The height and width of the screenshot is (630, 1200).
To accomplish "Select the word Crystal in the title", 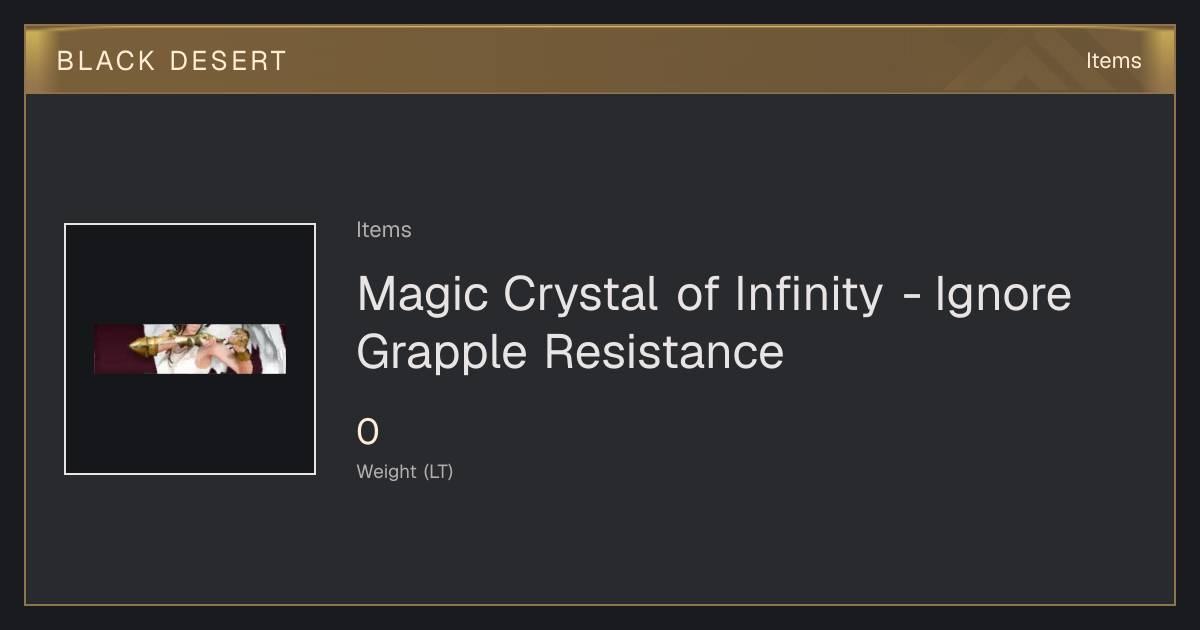I will 580,294.
